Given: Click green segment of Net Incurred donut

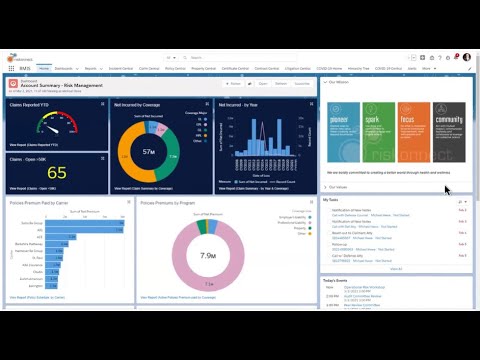Looking at the screenshot, I should click(x=172, y=157).
